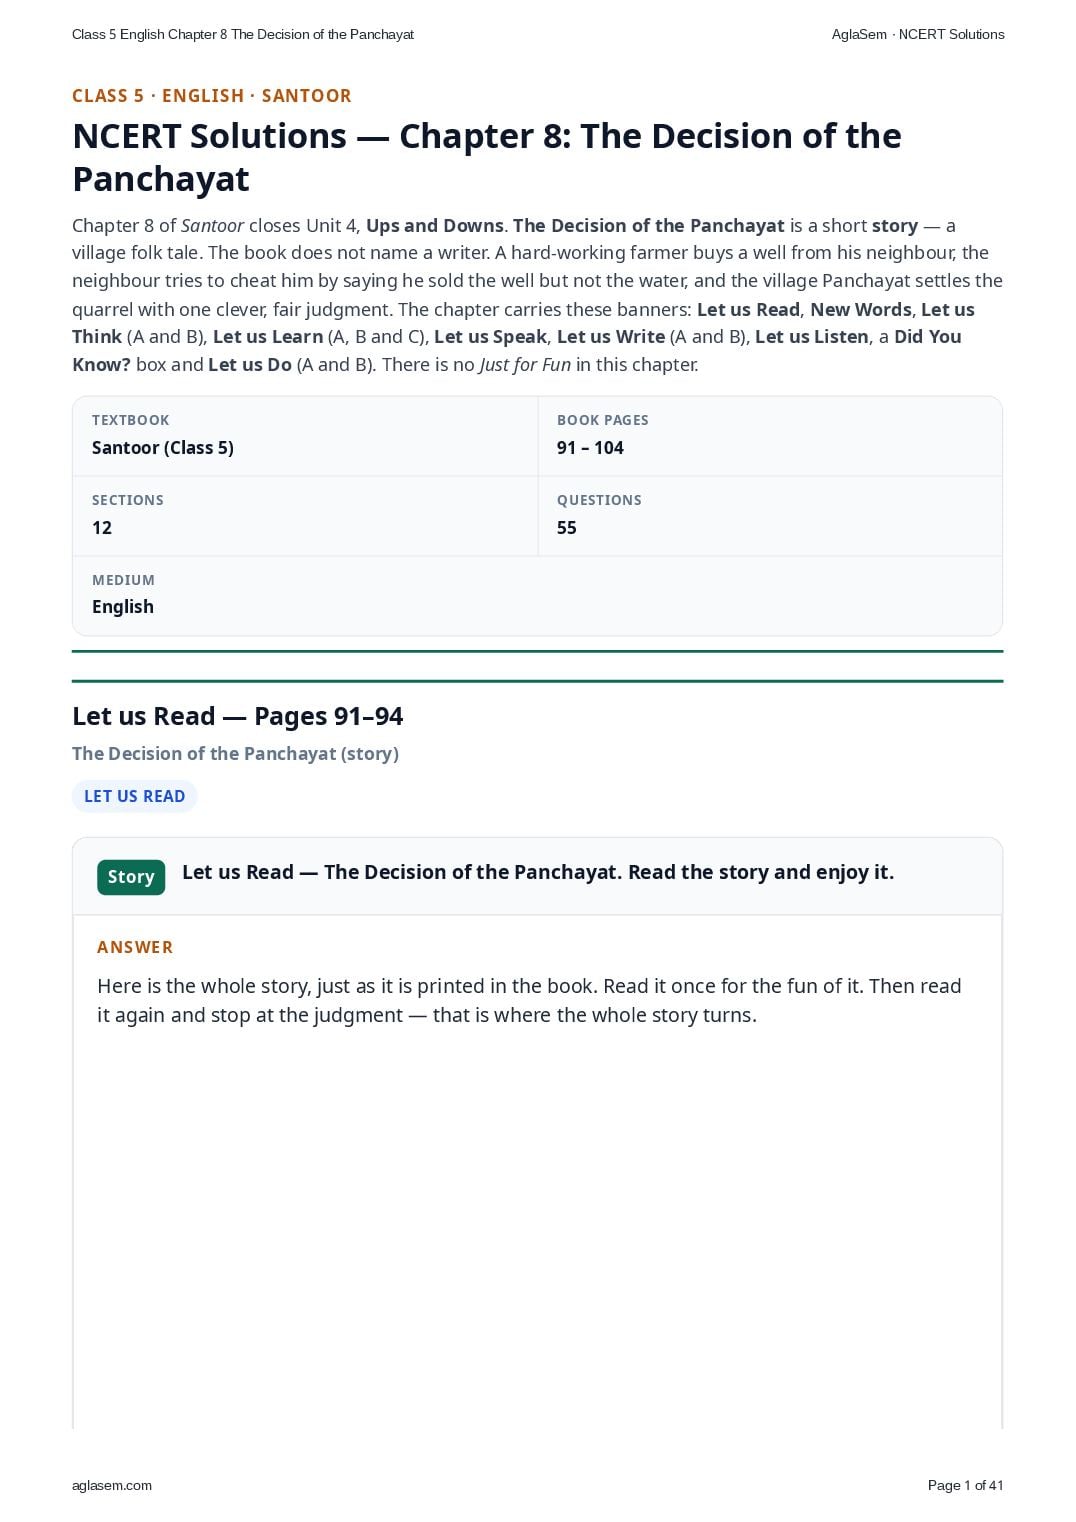Image resolution: width=1076 pixels, height=1522 pixels.
Task: Click the AglaSem · NCERT Solutions header text
Action: [x=918, y=34]
